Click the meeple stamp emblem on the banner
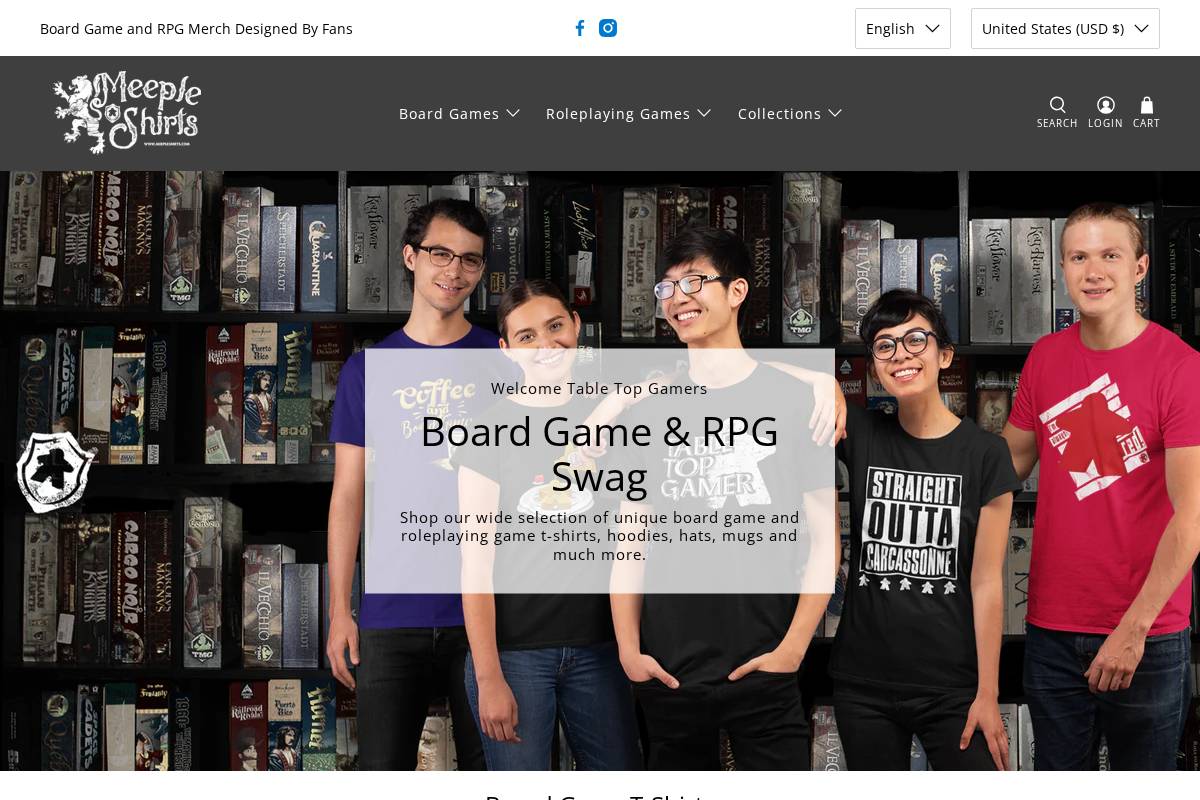Viewport: 1200px width, 800px height. click(x=55, y=472)
